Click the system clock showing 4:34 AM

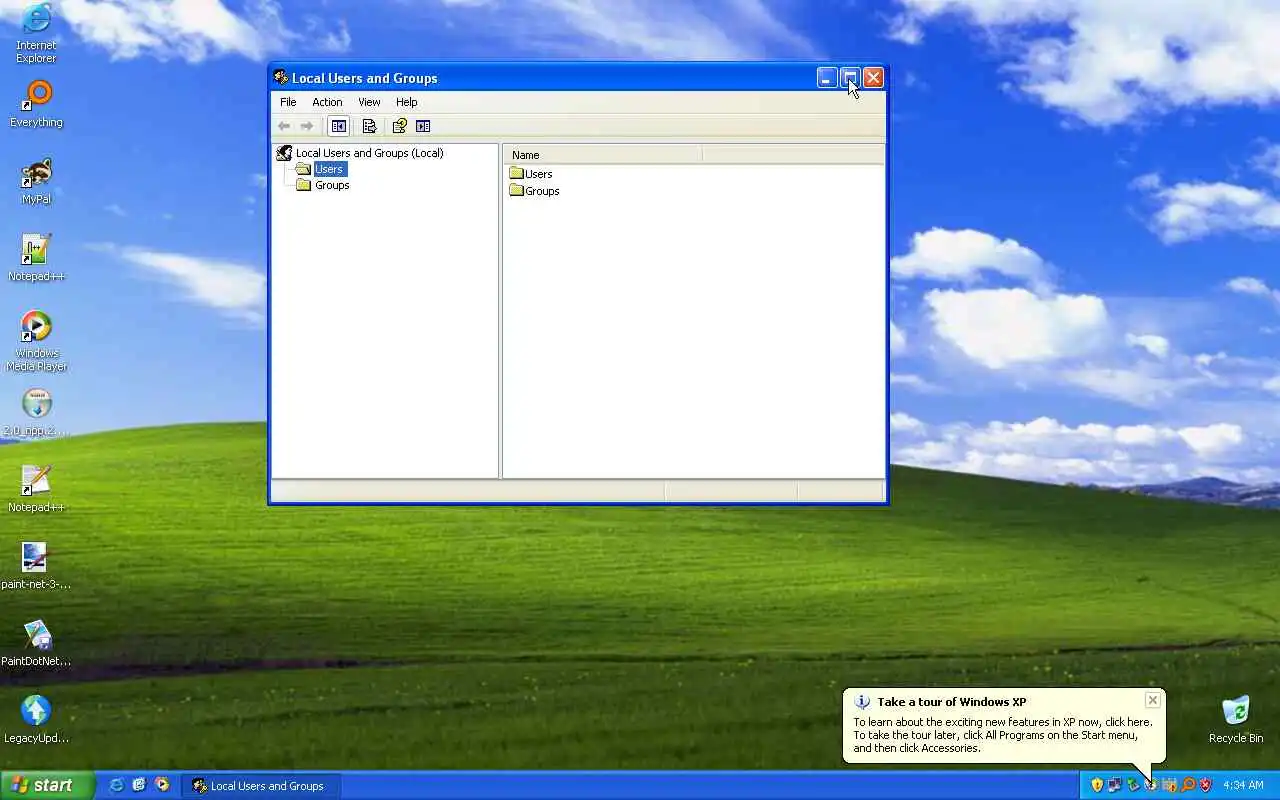pyautogui.click(x=1243, y=786)
